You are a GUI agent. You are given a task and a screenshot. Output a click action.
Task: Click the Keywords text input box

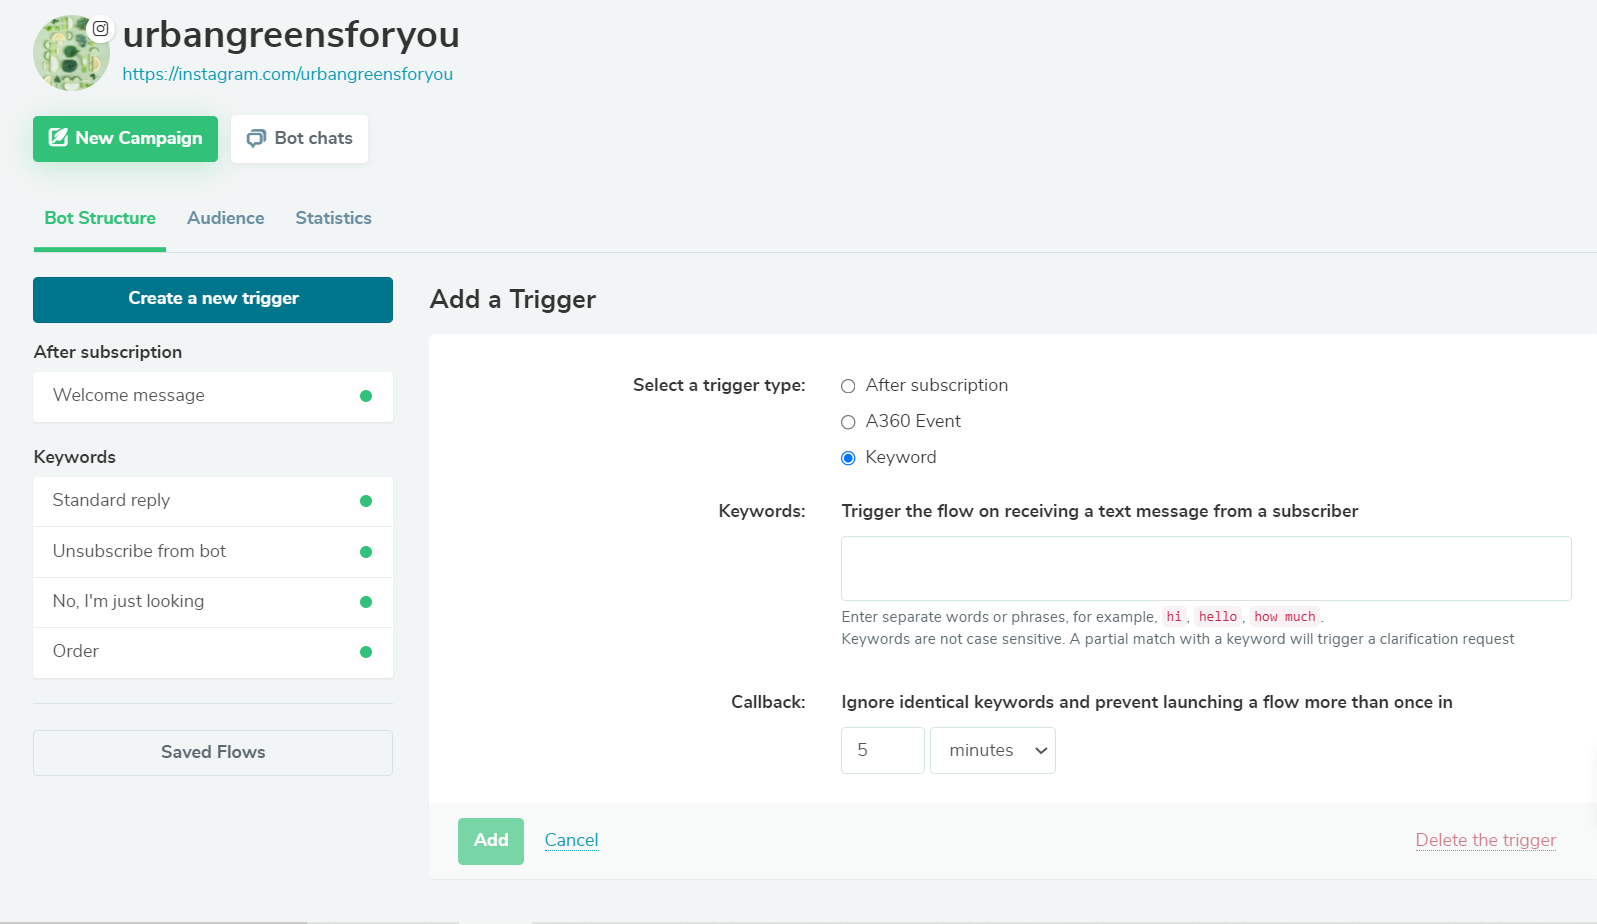pos(1205,568)
